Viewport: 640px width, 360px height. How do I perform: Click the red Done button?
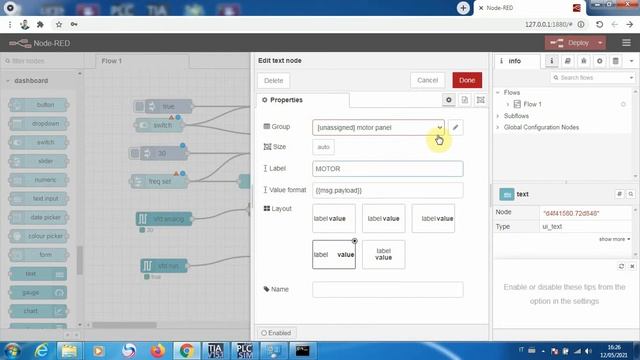click(467, 80)
